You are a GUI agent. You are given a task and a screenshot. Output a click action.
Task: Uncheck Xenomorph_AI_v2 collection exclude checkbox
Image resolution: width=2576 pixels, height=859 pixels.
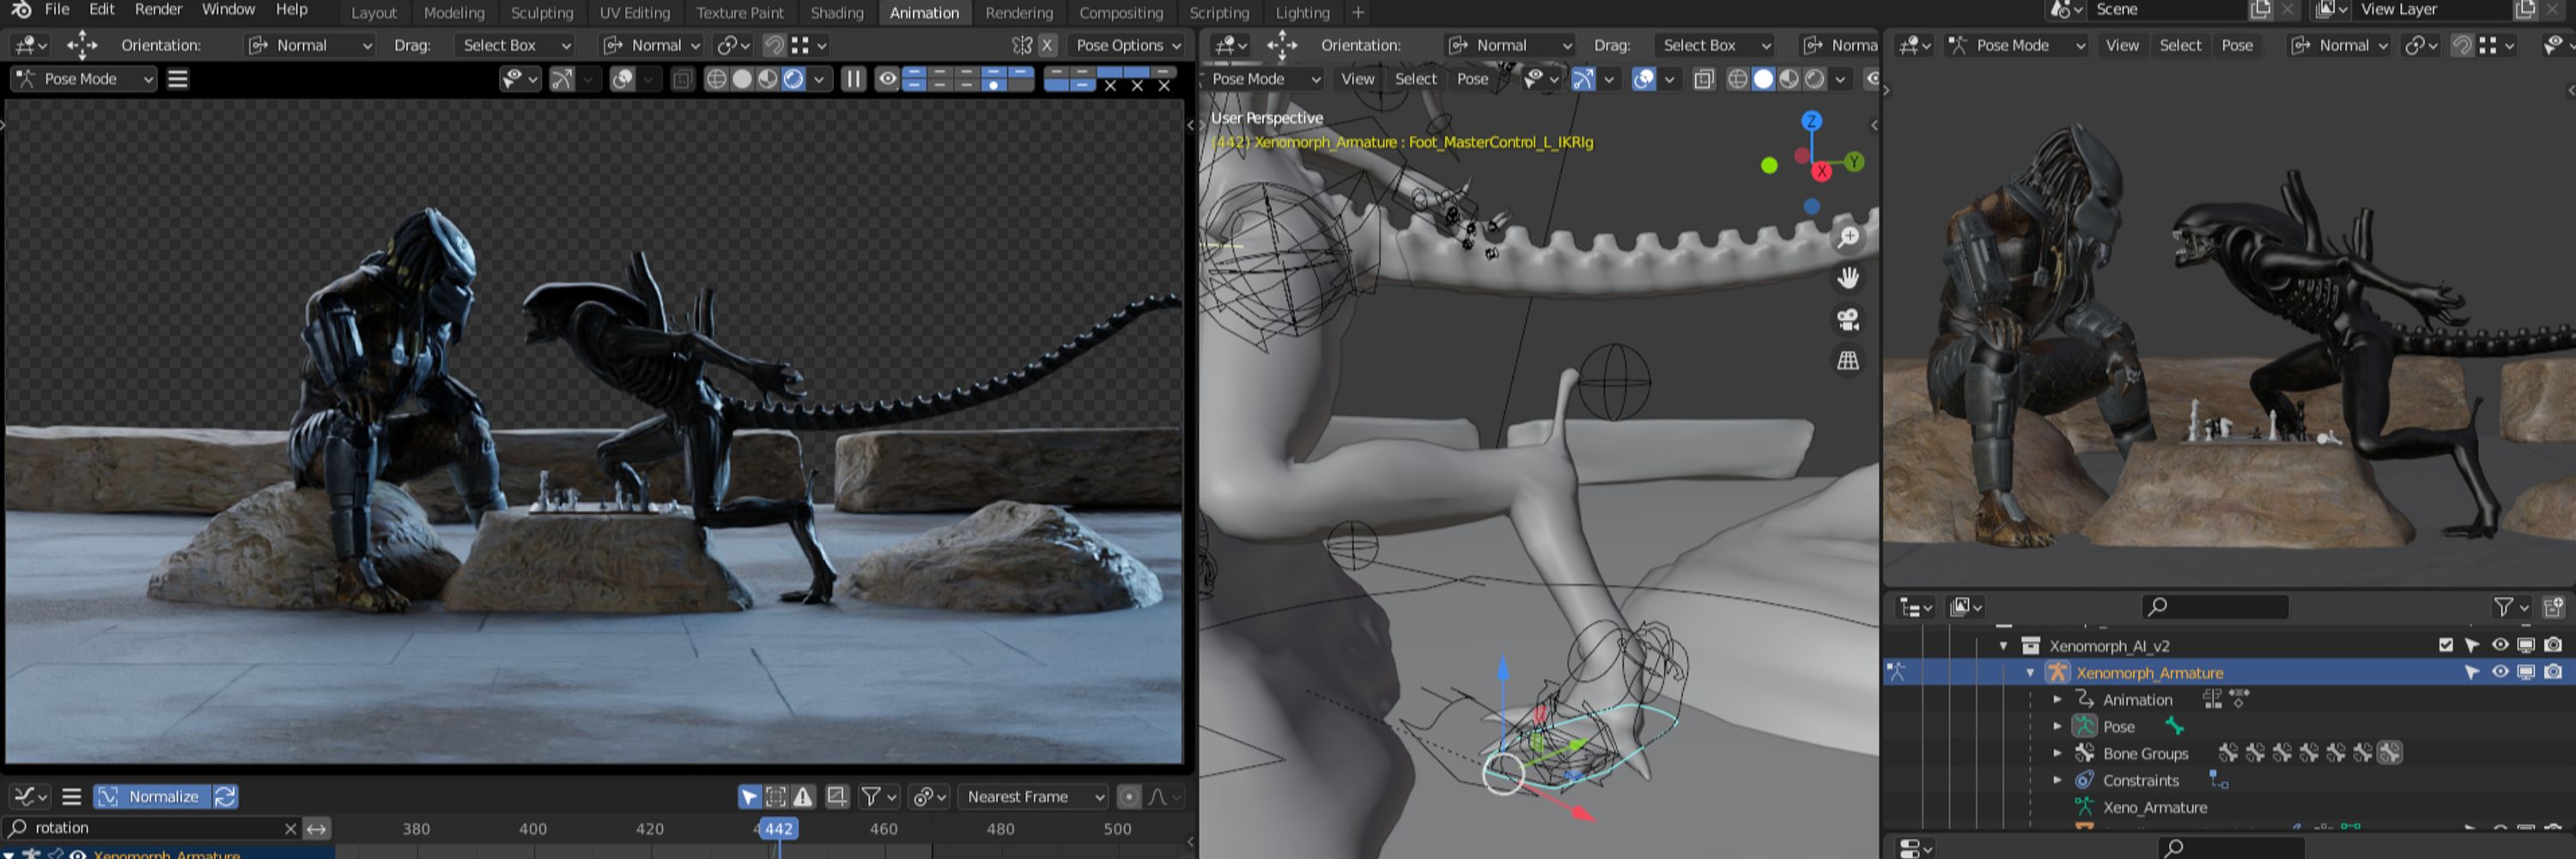click(x=2446, y=645)
